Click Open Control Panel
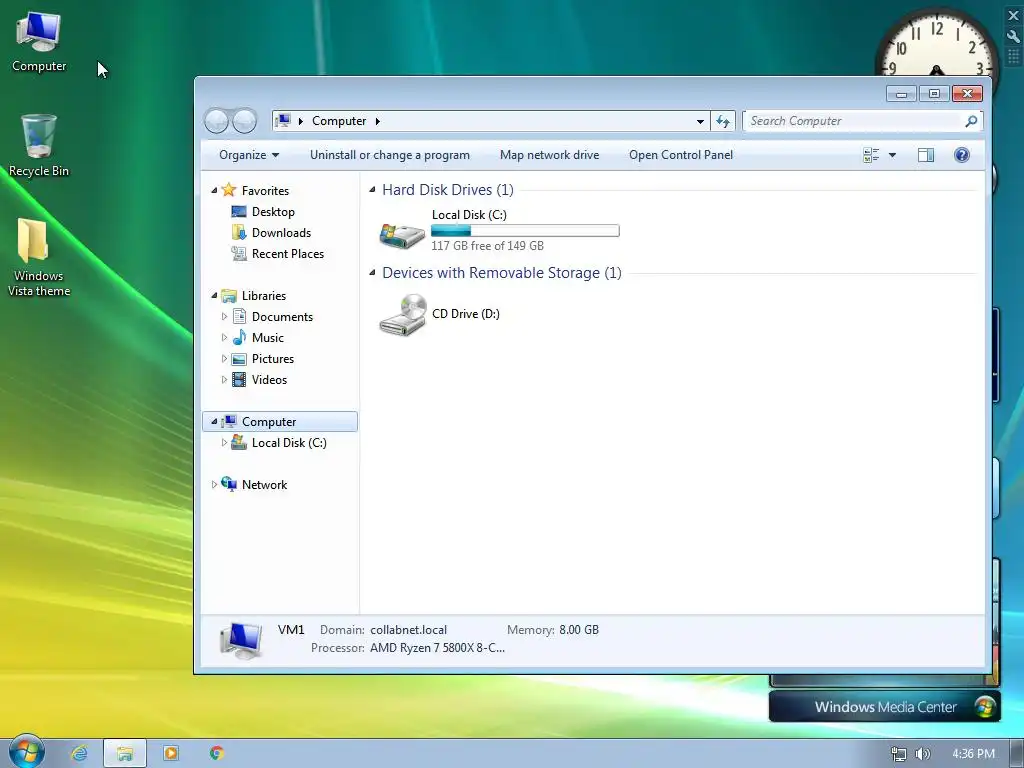This screenshot has width=1024, height=768. [680, 155]
